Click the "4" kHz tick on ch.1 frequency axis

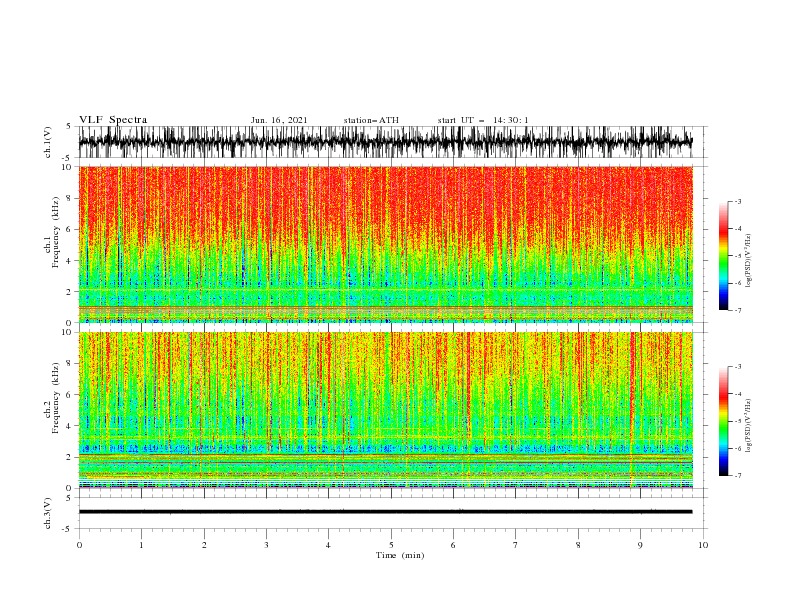tap(69, 261)
